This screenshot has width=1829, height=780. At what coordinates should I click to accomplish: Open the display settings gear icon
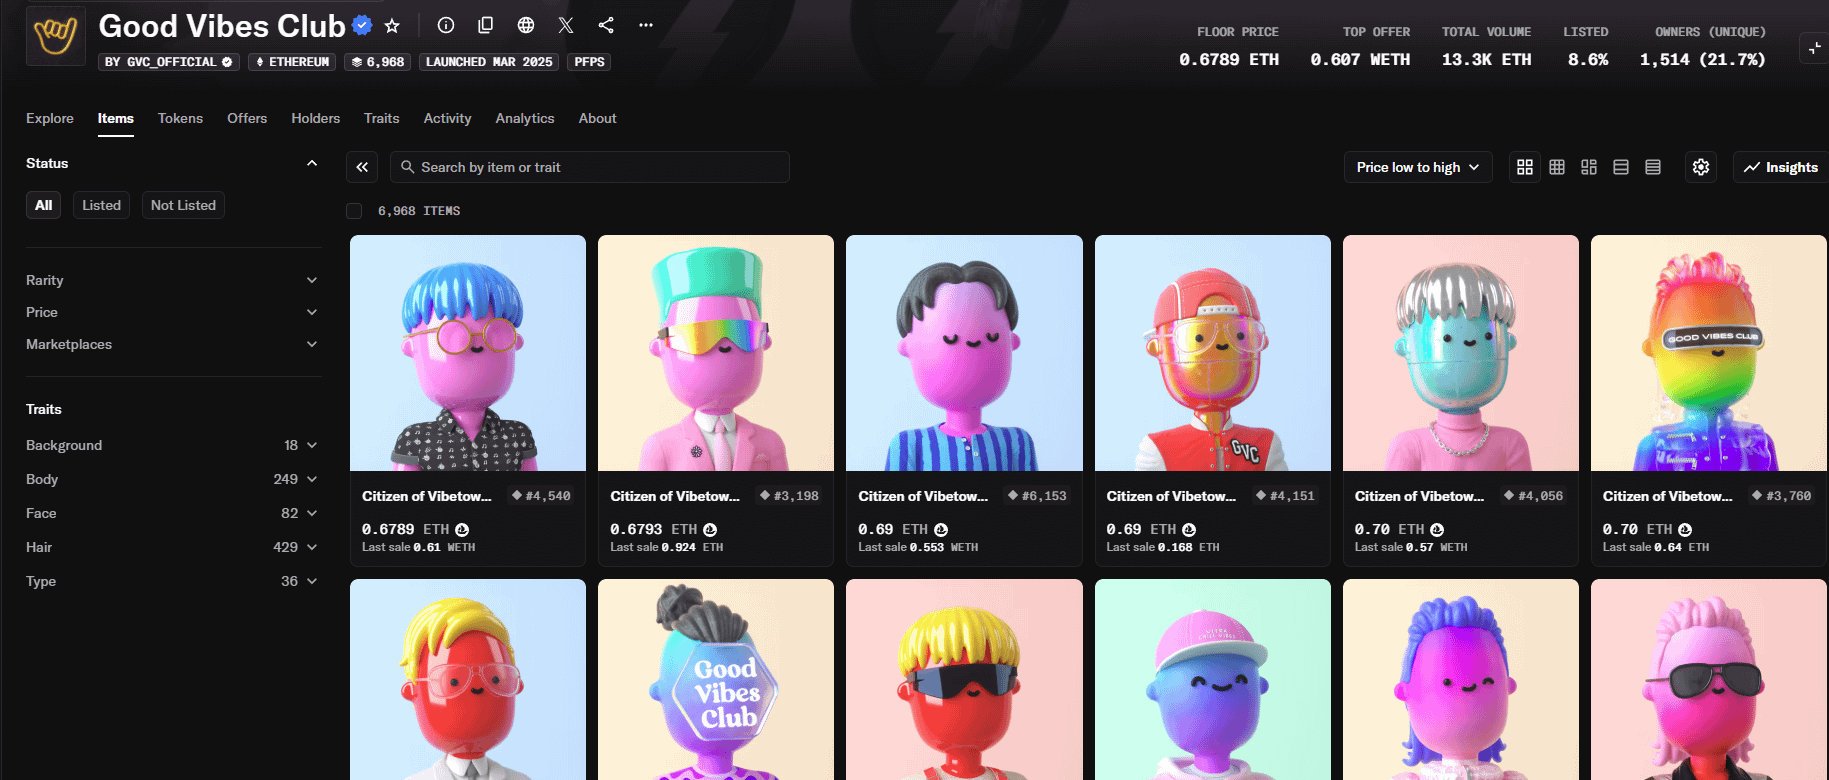[1701, 167]
